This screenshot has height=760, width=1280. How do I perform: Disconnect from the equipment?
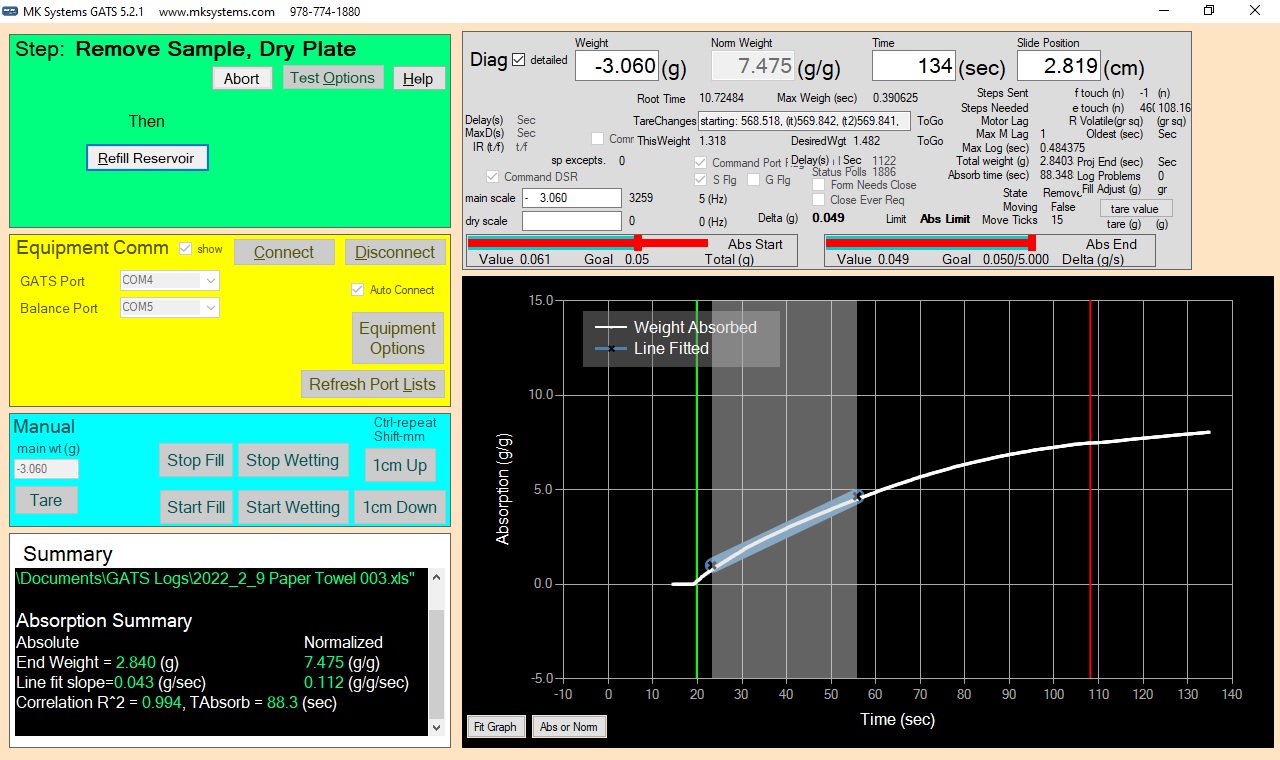396,252
